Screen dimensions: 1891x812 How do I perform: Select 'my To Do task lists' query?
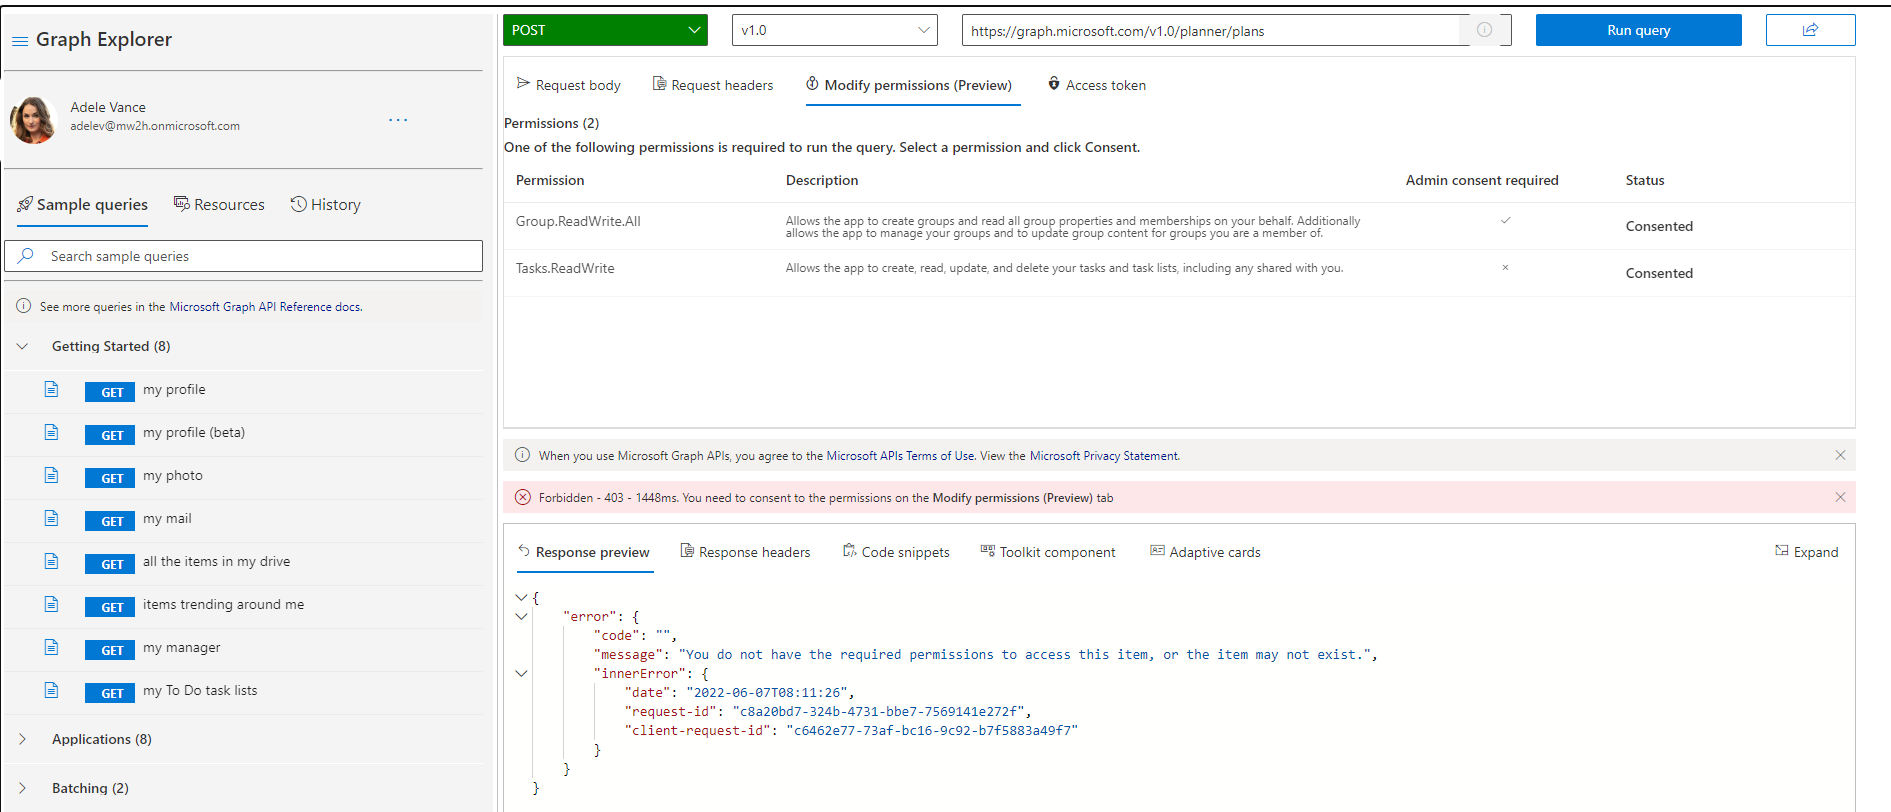[200, 691]
